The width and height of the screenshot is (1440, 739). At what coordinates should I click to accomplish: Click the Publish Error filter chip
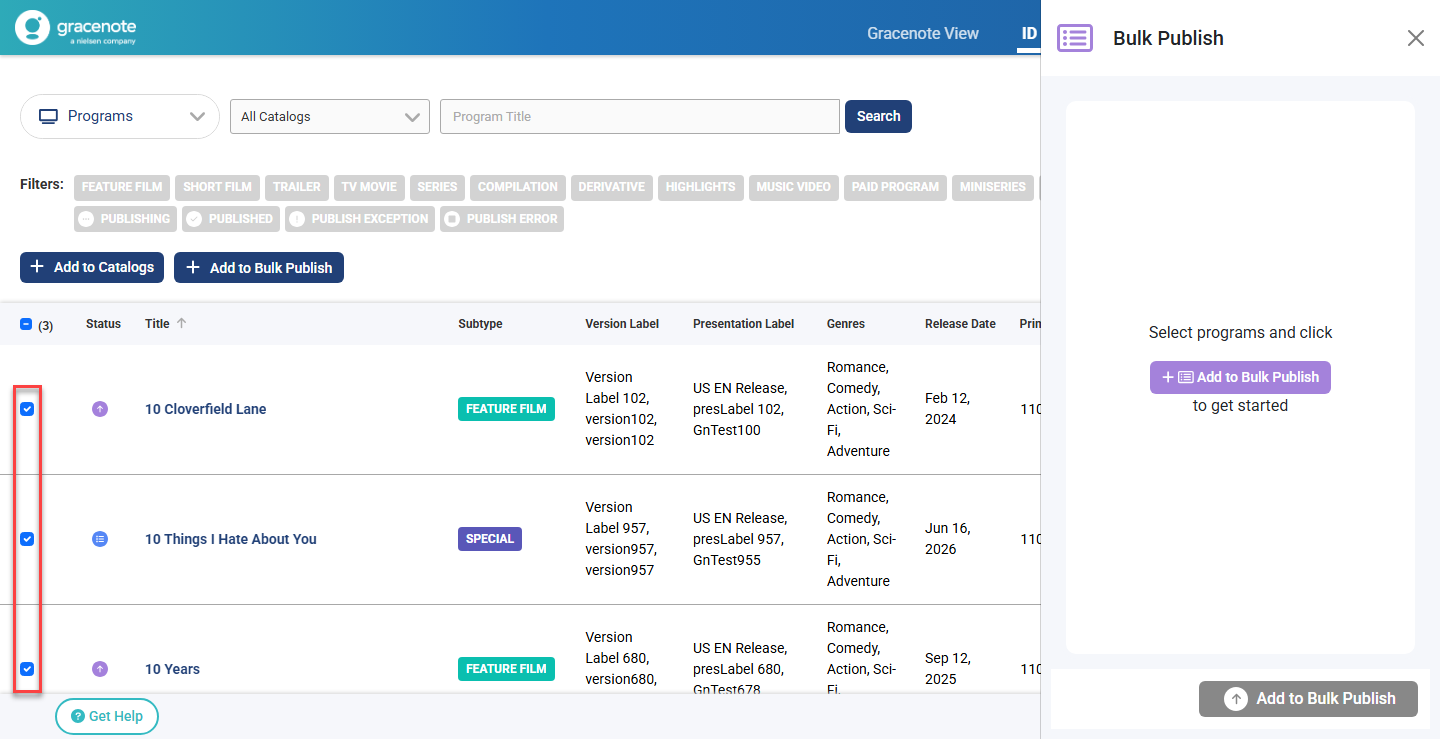pyautogui.click(x=502, y=219)
